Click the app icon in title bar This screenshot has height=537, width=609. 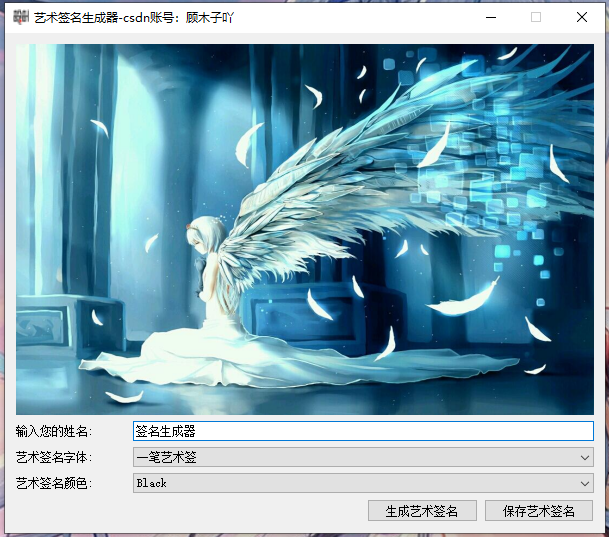tap(21, 17)
